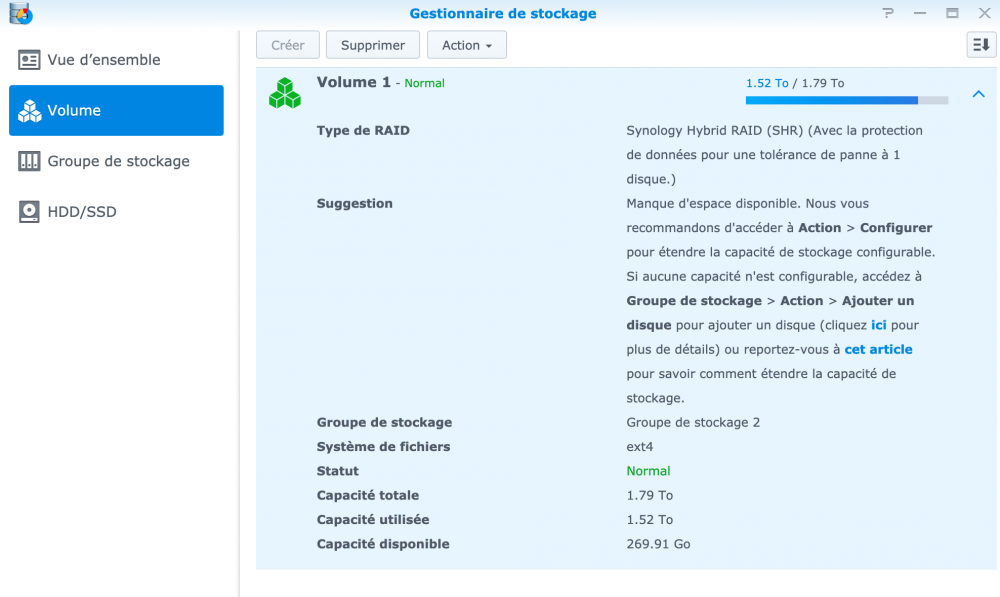The height and width of the screenshot is (597, 1000).
Task: Click the Storage Manager app icon
Action: pyautogui.click(x=20, y=14)
